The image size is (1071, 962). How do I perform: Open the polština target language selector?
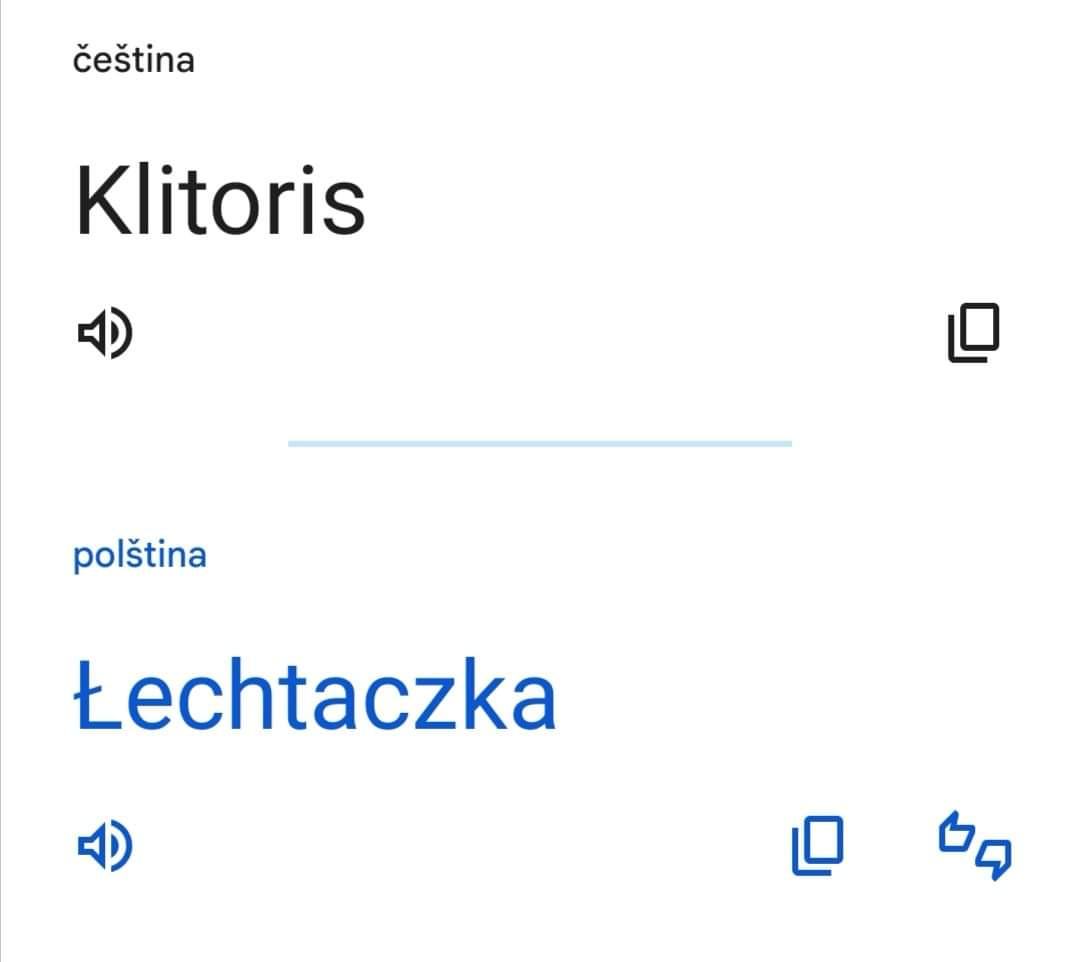tap(140, 554)
